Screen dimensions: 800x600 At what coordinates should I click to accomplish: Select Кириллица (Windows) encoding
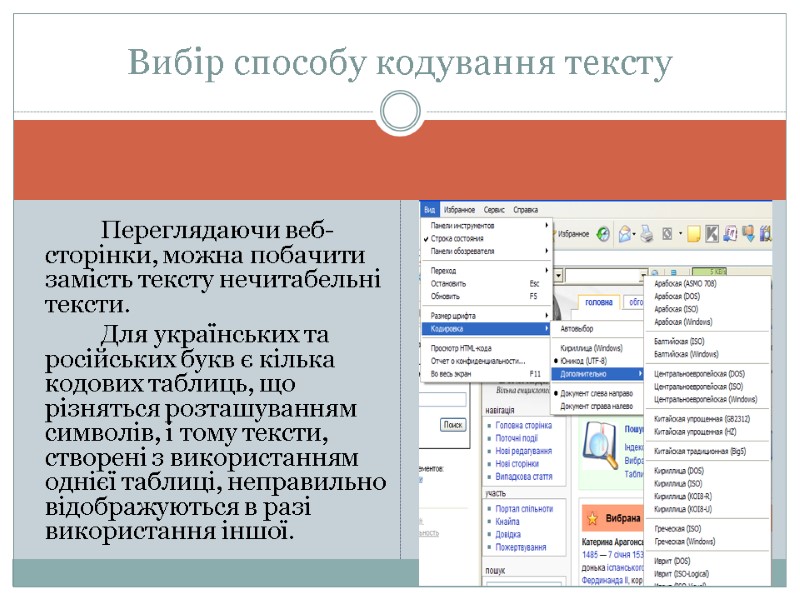(597, 348)
